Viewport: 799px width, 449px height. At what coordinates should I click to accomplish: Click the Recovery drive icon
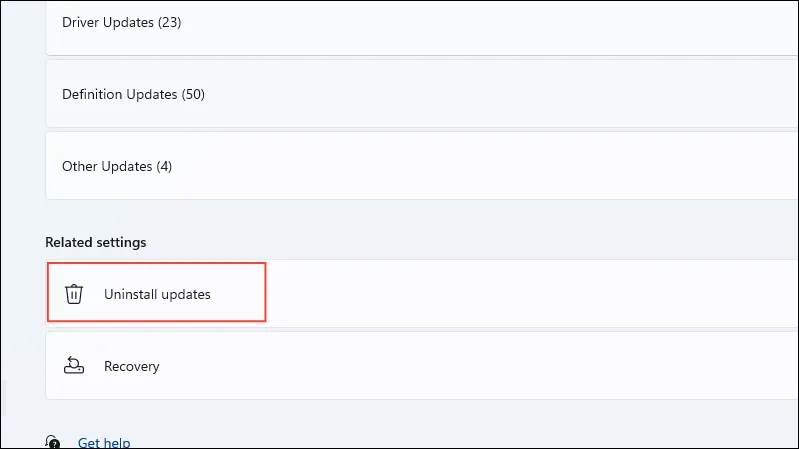tap(74, 365)
